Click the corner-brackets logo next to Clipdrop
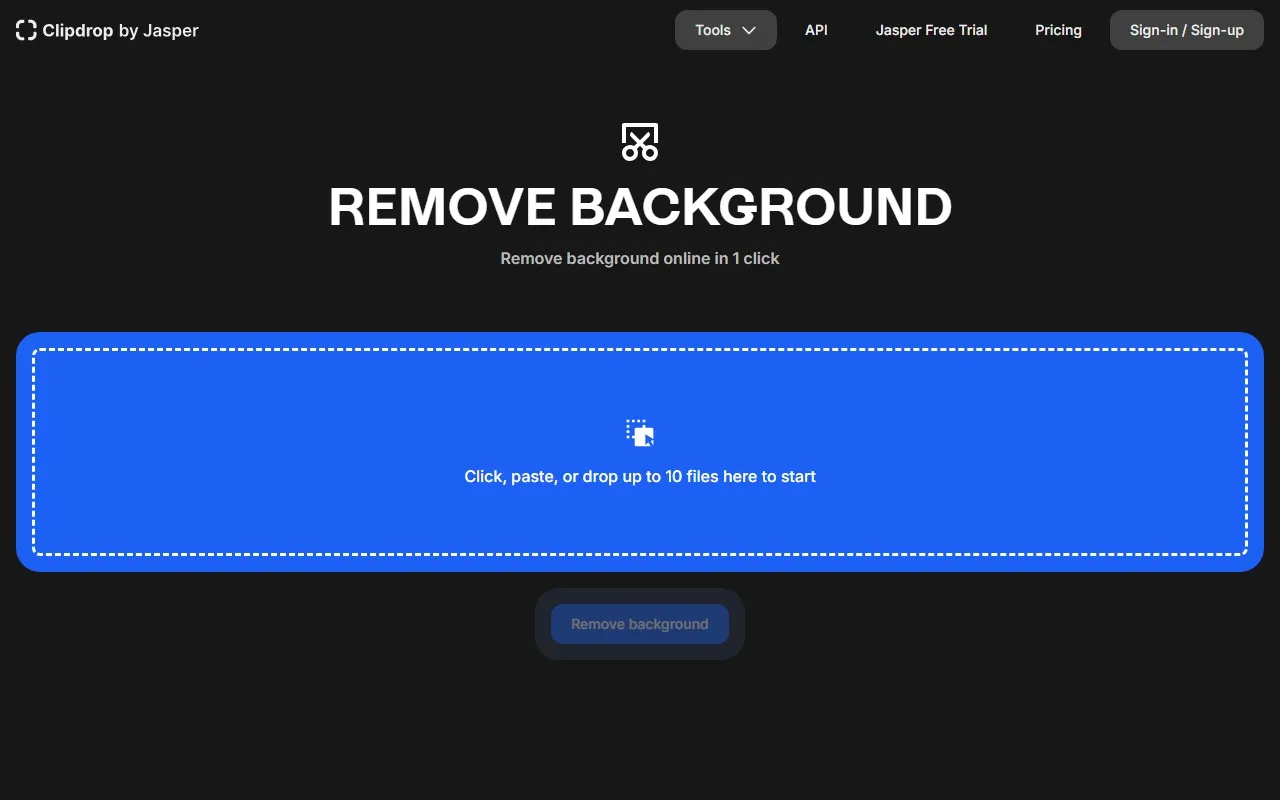The image size is (1280, 800). (x=25, y=30)
